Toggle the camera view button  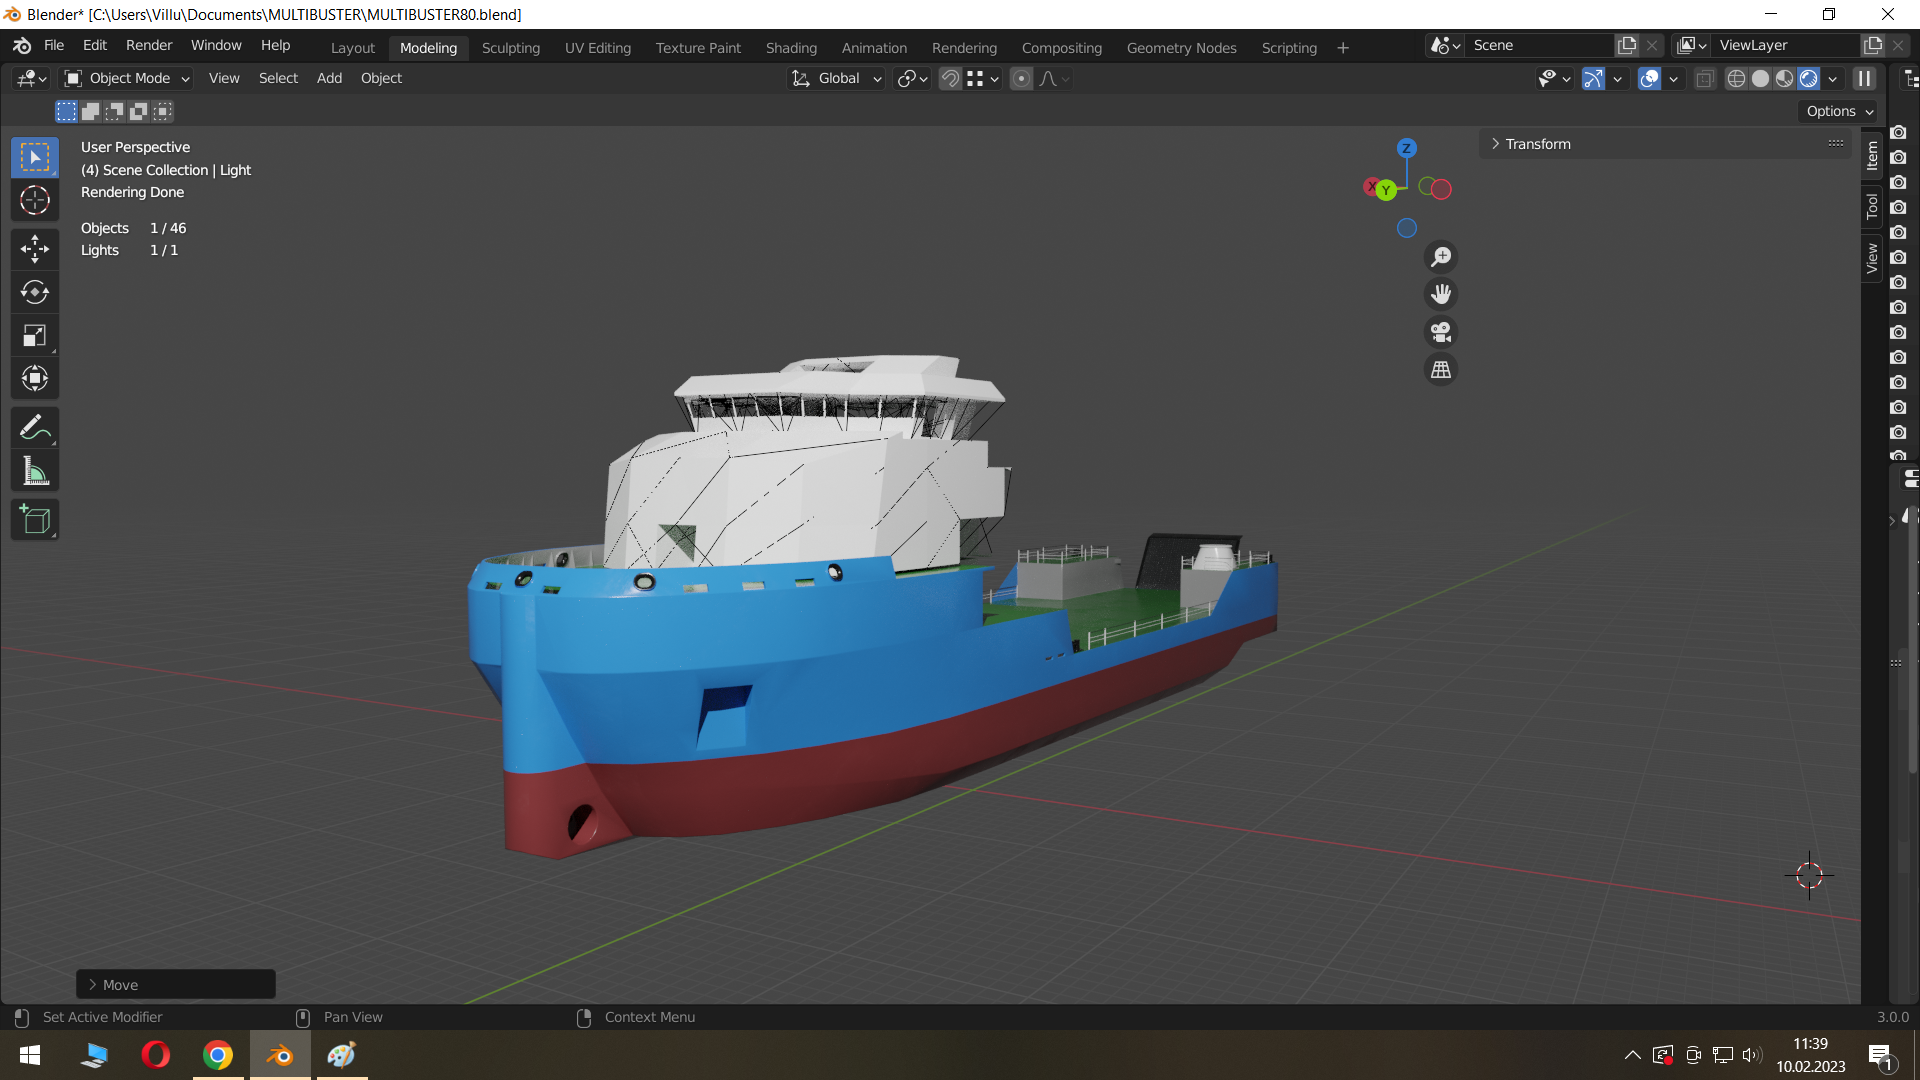tap(1441, 332)
